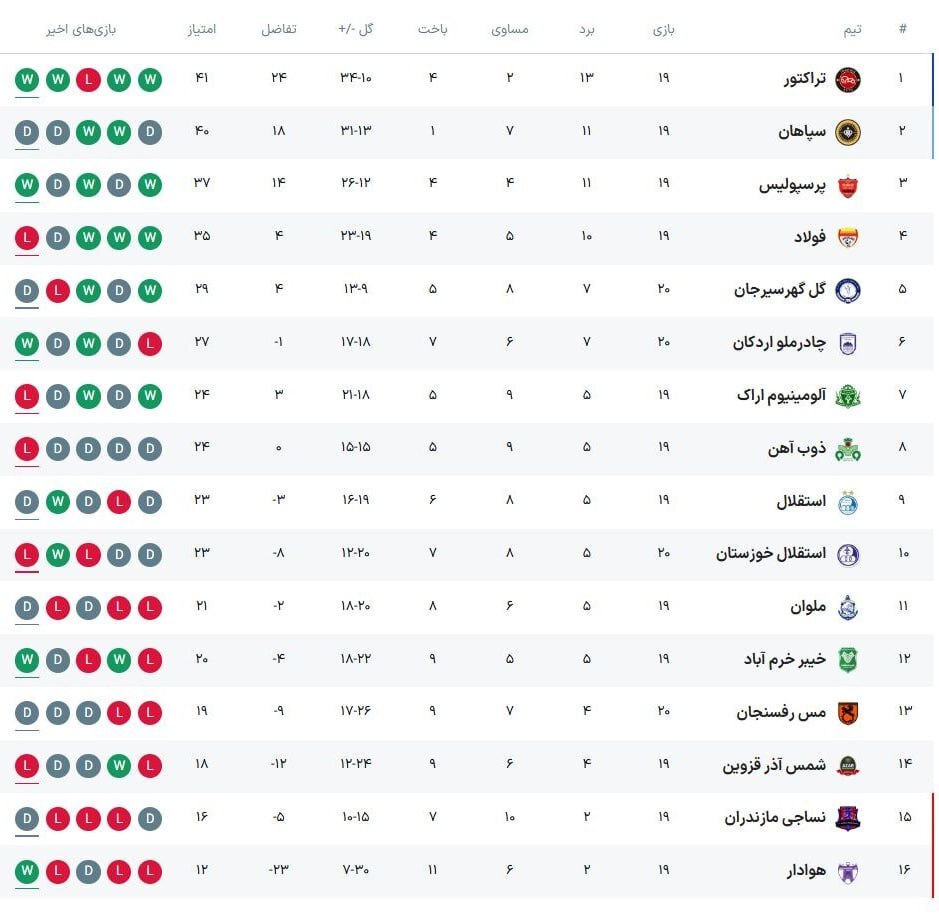Screen dimensions: 939x917
Task: Click the Tractor (تراکتور) team logo
Action: [x=847, y=79]
